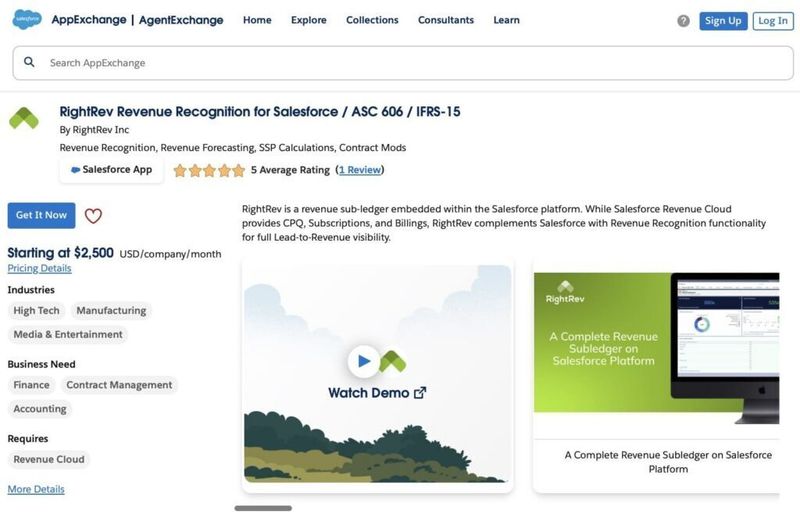Click the Salesforce cloud logo
This screenshot has height=529, width=800.
coord(27,19)
